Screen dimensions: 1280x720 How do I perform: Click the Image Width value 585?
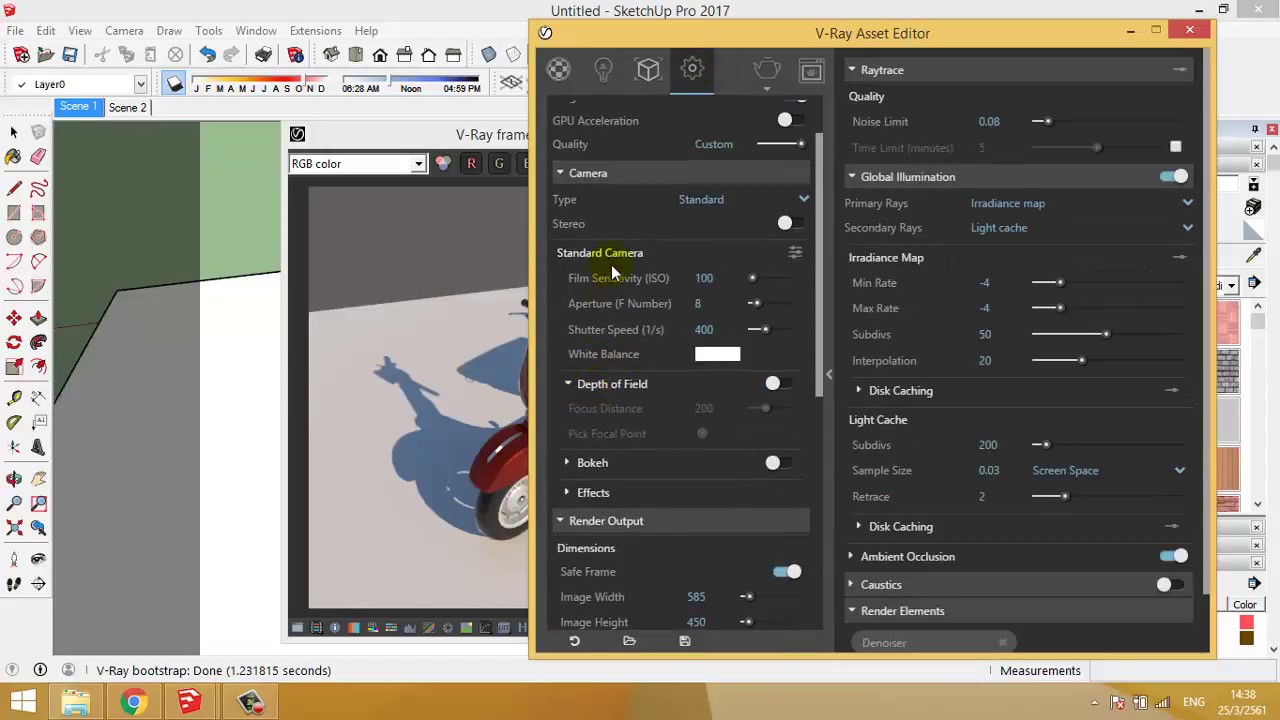coord(696,597)
